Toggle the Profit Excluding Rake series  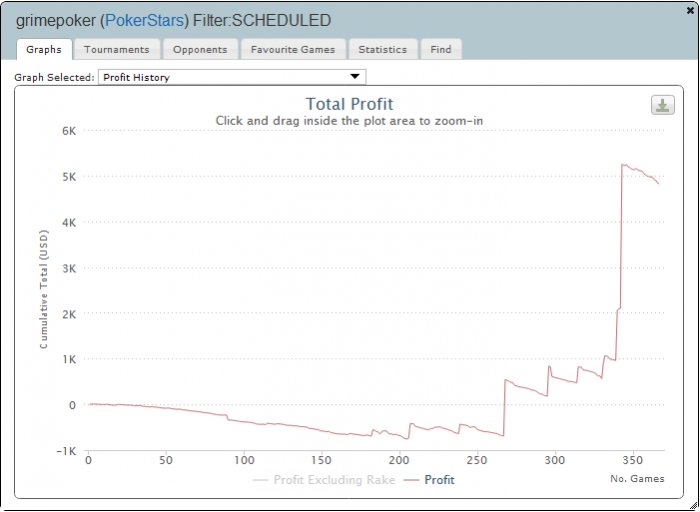[x=324, y=480]
